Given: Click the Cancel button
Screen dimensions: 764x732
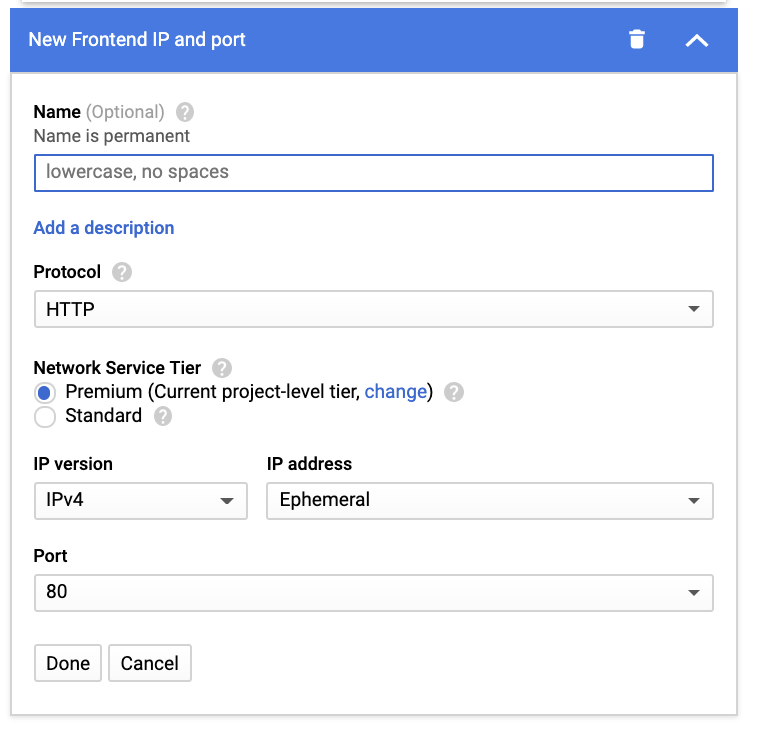Looking at the screenshot, I should 150,663.
